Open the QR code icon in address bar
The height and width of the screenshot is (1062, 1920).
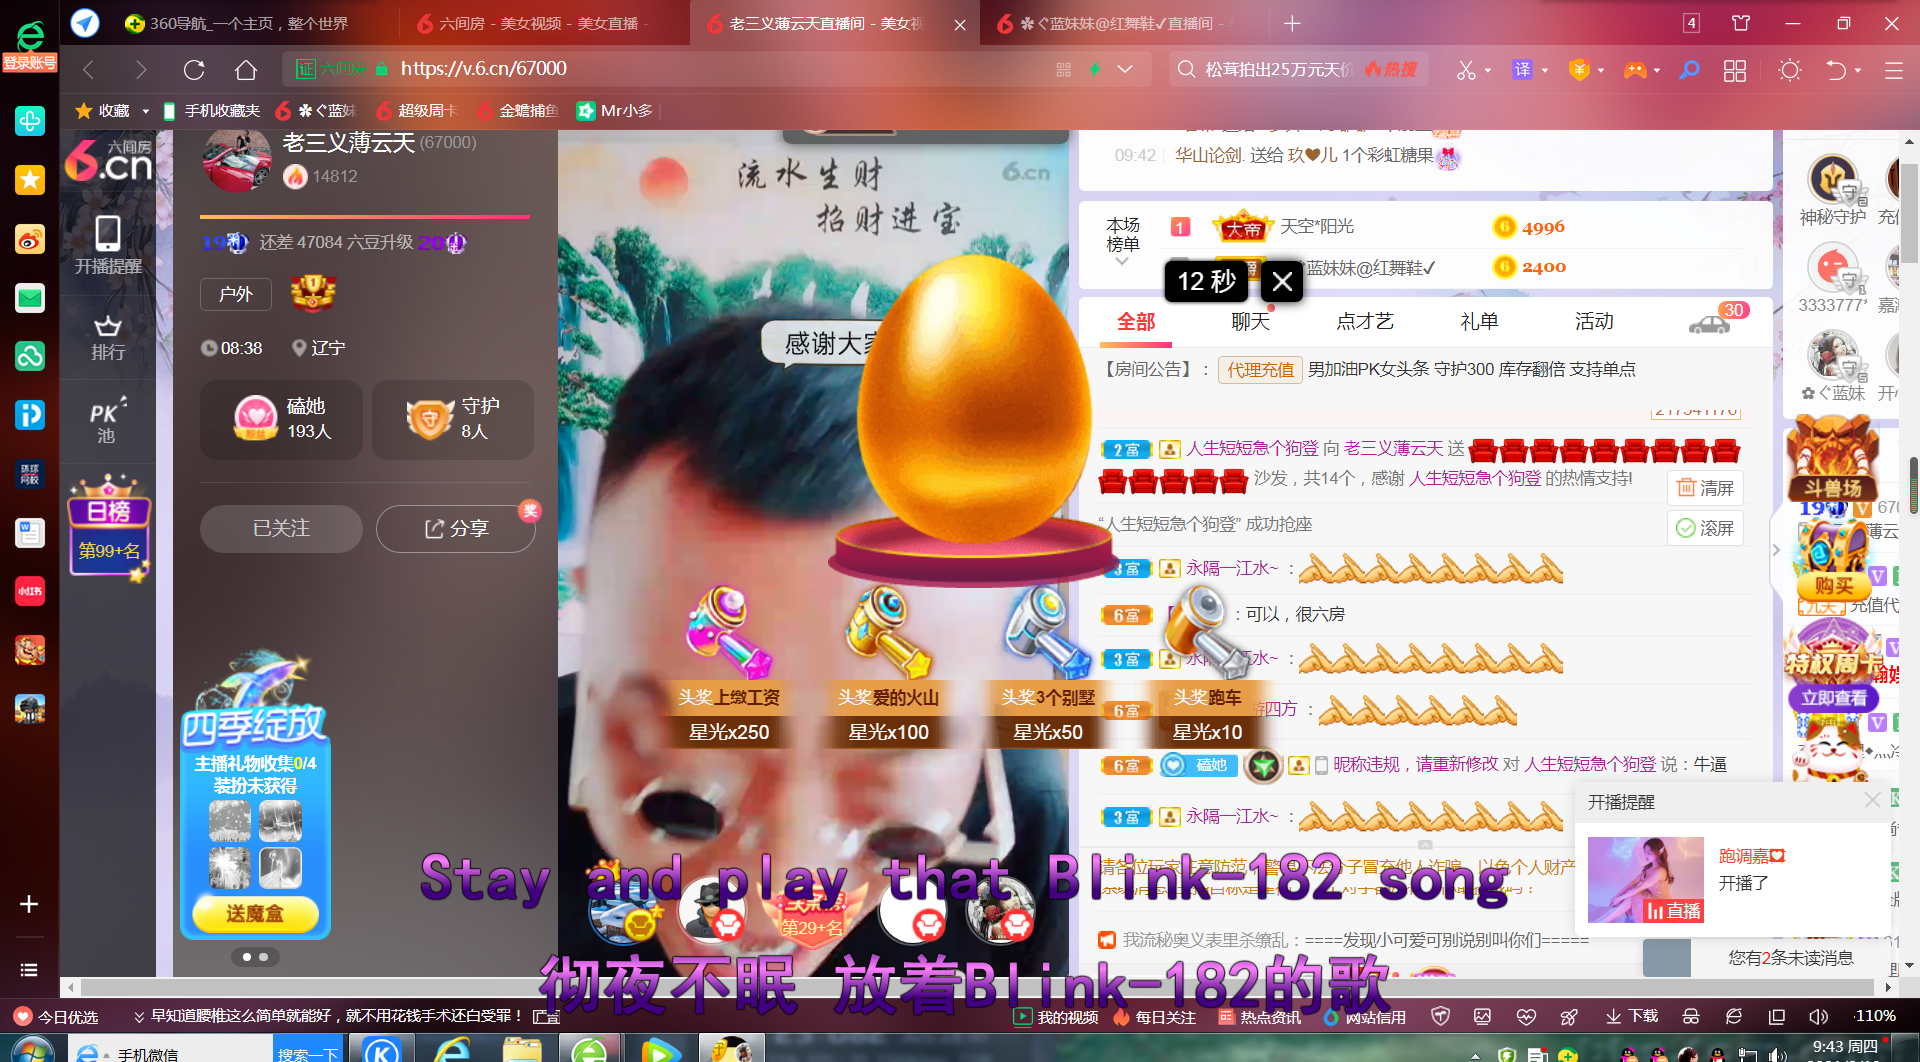click(x=1063, y=69)
